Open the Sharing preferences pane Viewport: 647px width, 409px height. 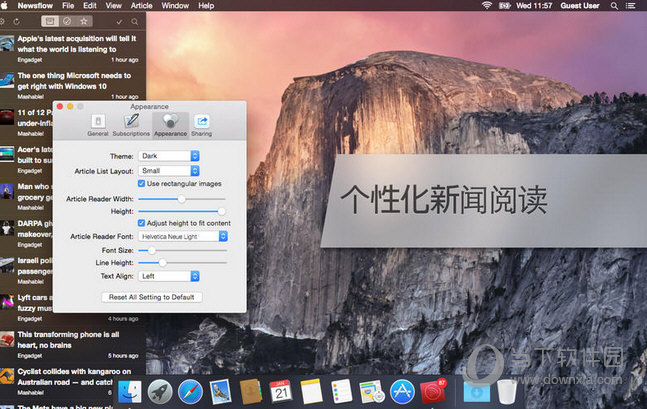201,125
